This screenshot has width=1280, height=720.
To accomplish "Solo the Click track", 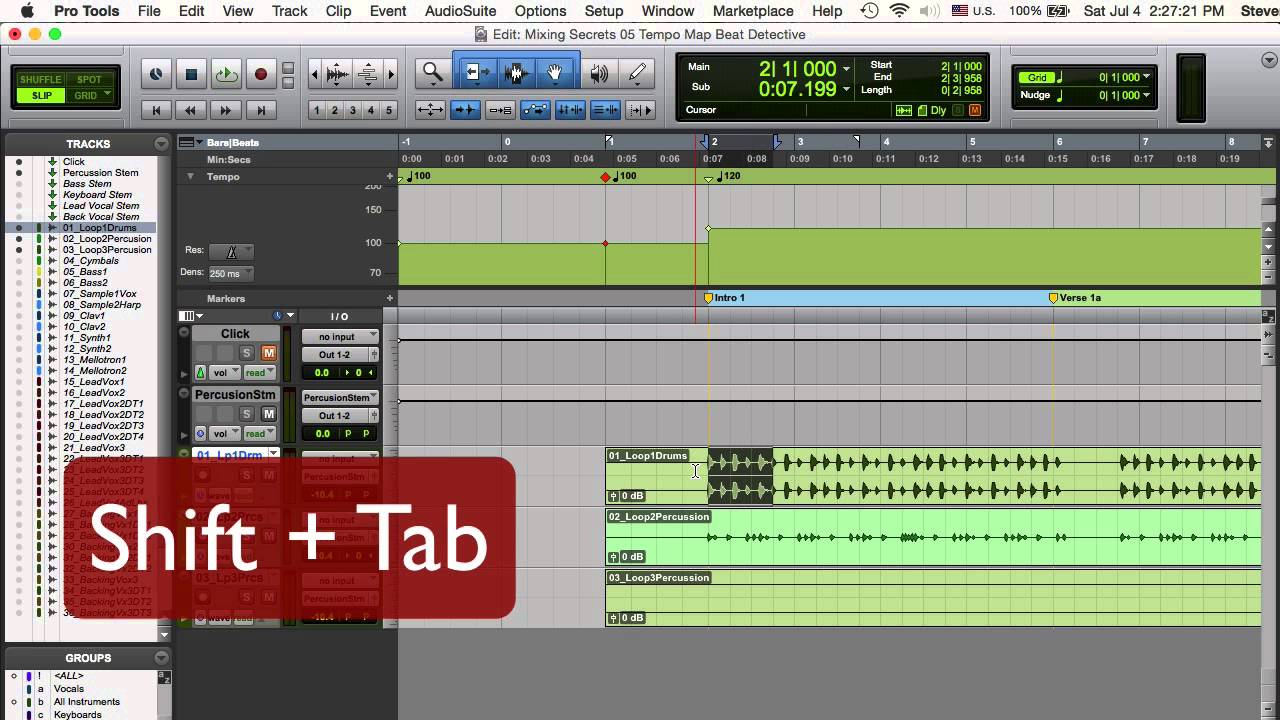I will click(x=246, y=353).
